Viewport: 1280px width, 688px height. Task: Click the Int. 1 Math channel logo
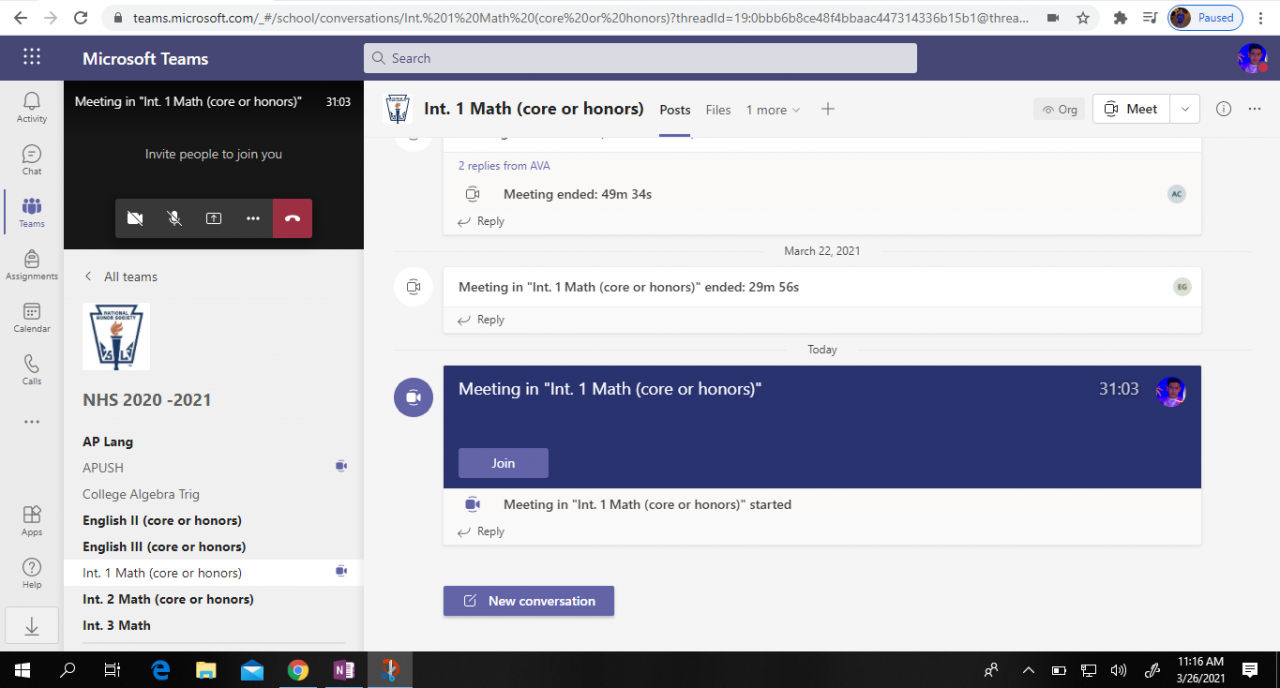pos(398,109)
